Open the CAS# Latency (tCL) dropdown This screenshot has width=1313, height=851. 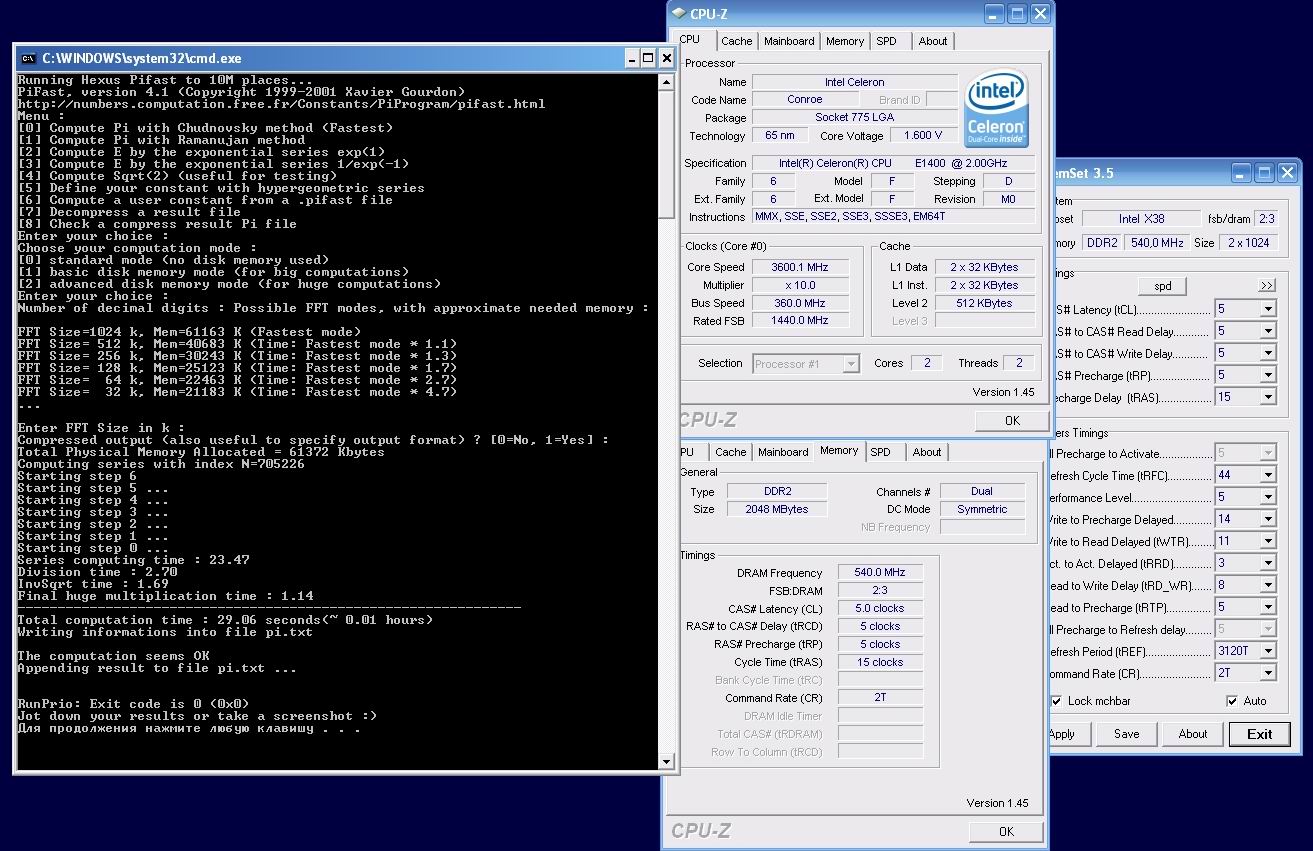1268,309
